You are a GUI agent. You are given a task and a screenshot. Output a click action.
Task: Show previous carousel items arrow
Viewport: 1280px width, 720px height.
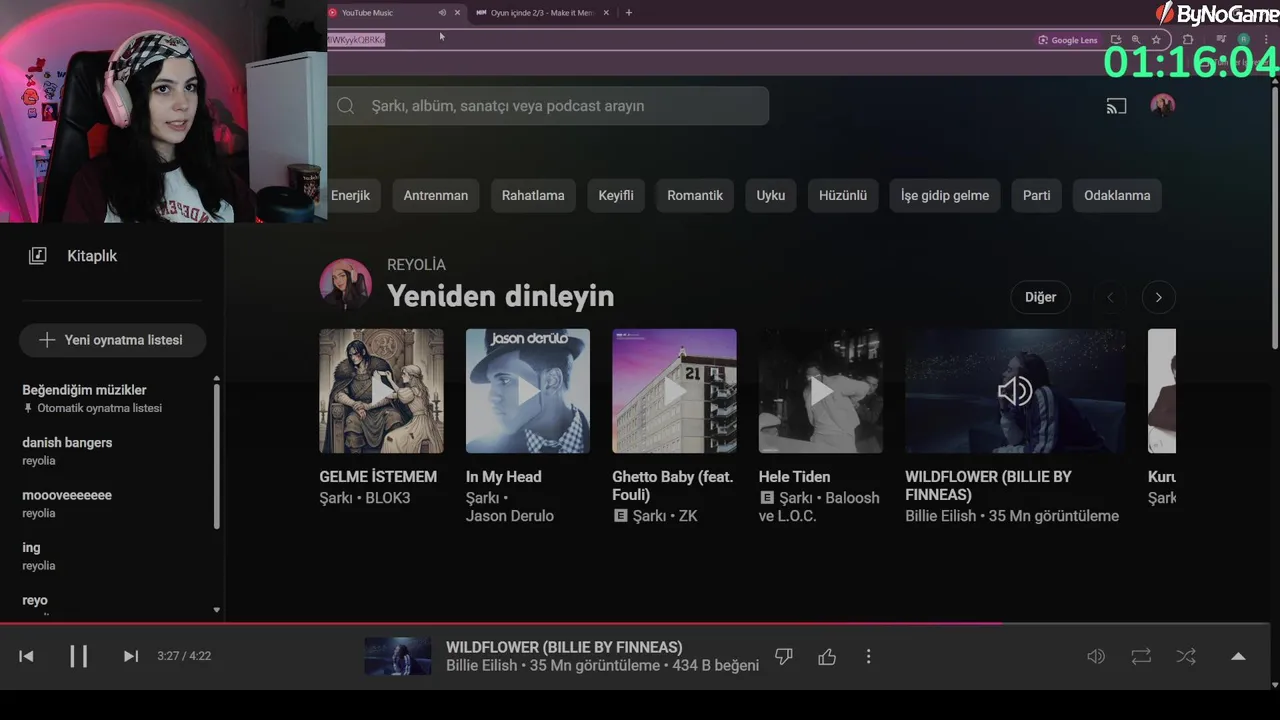pos(1110,297)
